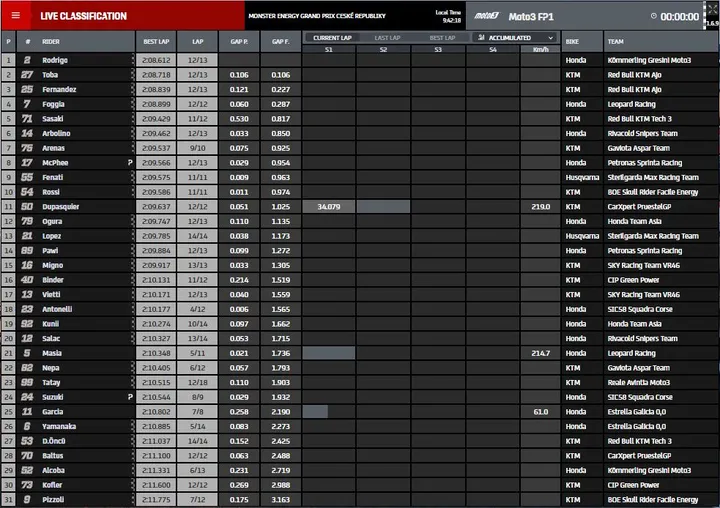Click the clock icon beside the session timer
This screenshot has height=508, width=720.
(653, 16)
